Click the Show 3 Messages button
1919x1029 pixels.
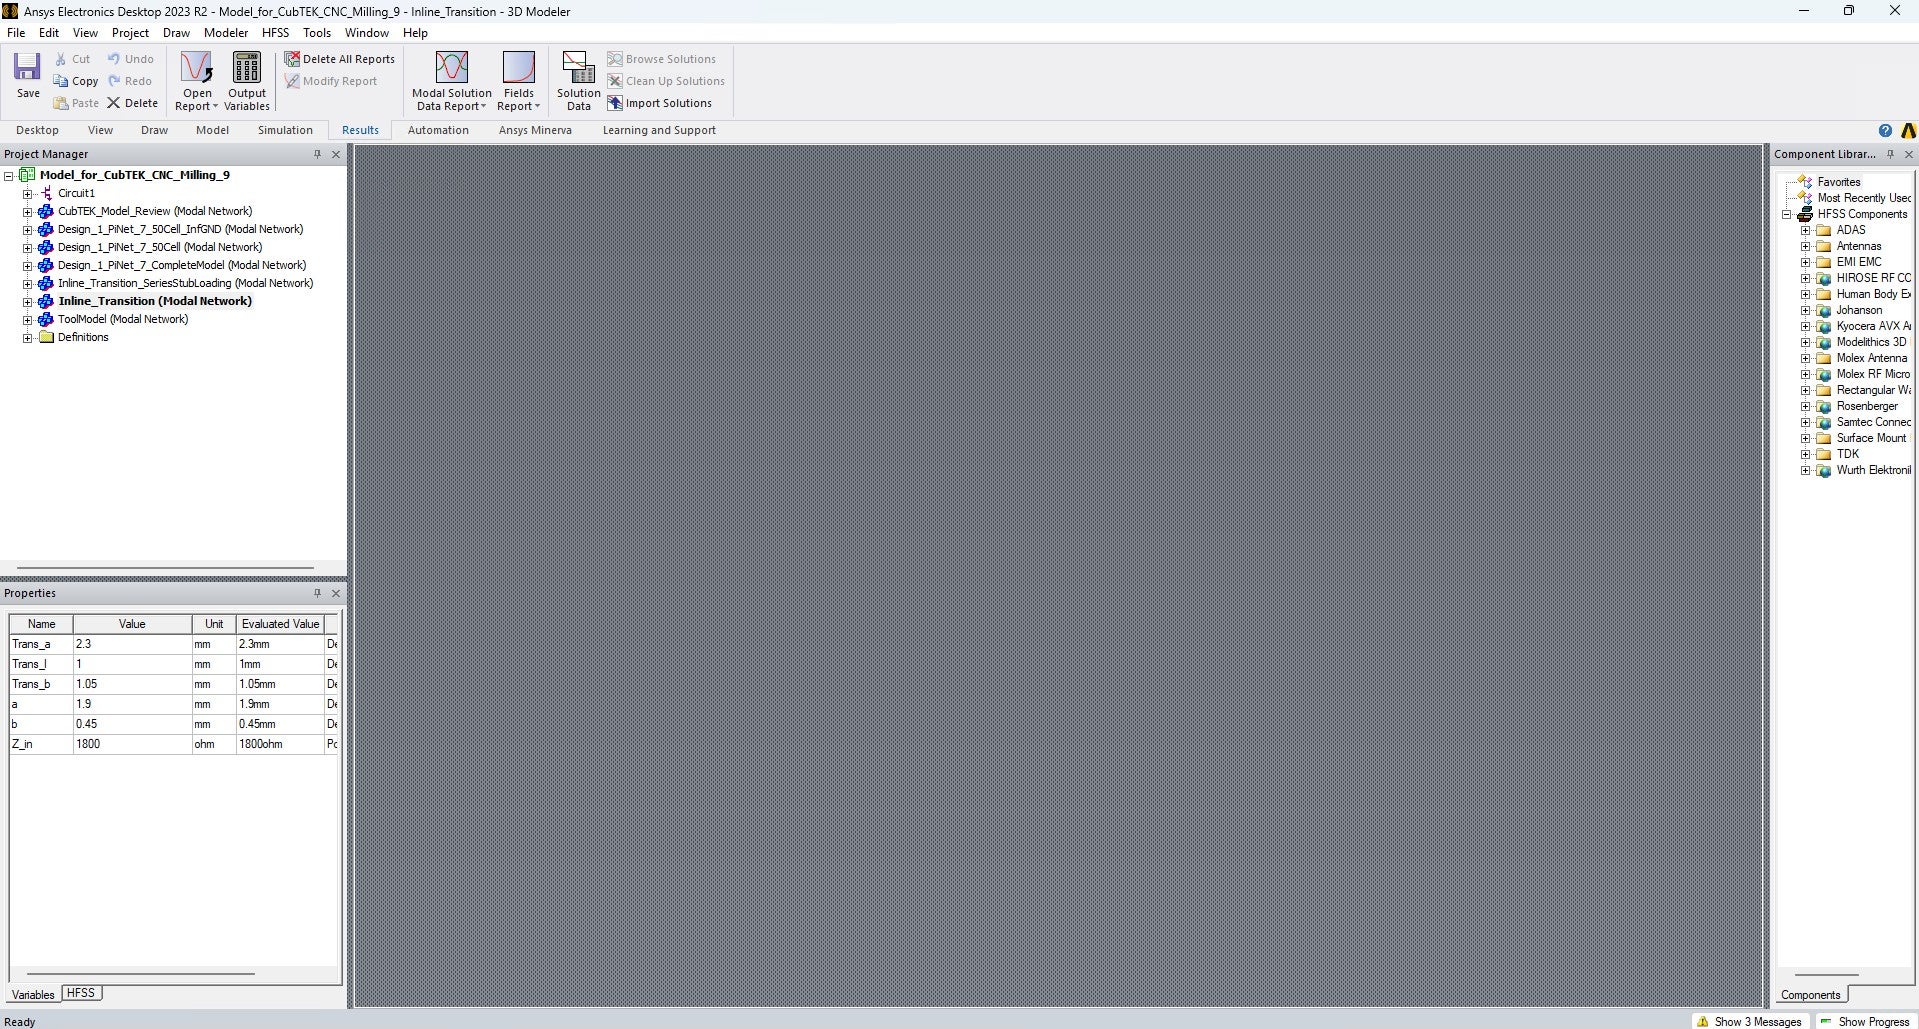[x=1749, y=1021]
